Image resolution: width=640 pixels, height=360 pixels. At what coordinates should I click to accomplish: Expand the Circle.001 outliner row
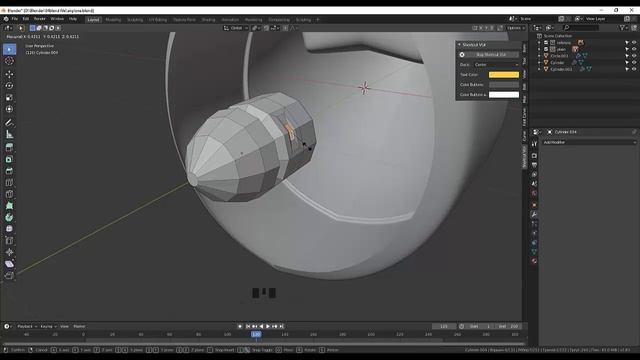[x=539, y=56]
